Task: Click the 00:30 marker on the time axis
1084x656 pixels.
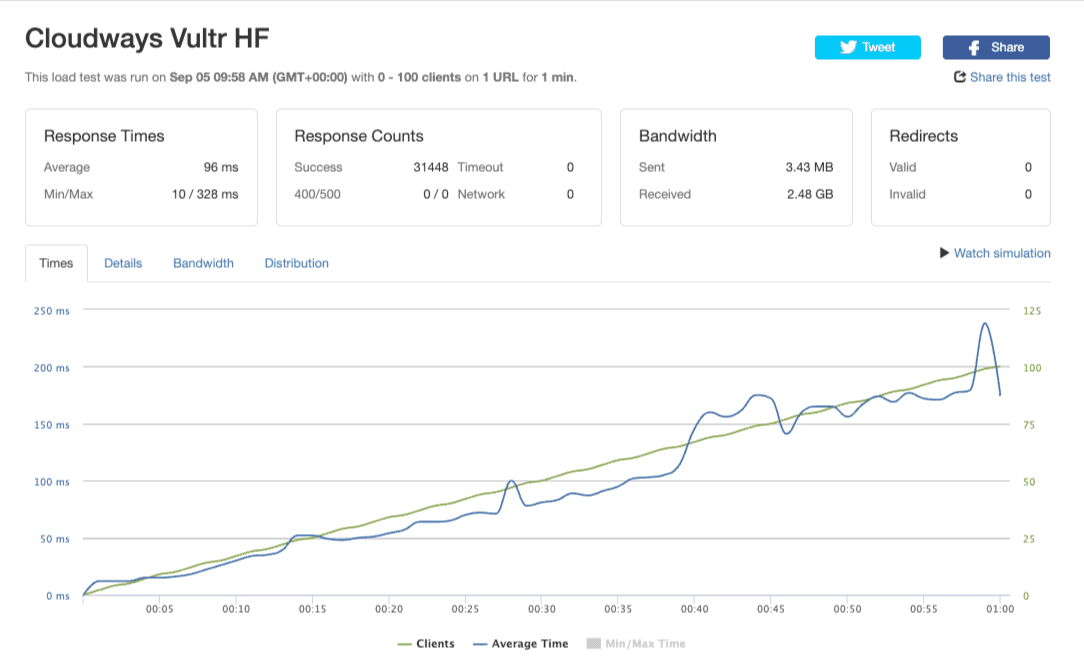Action: coord(541,607)
